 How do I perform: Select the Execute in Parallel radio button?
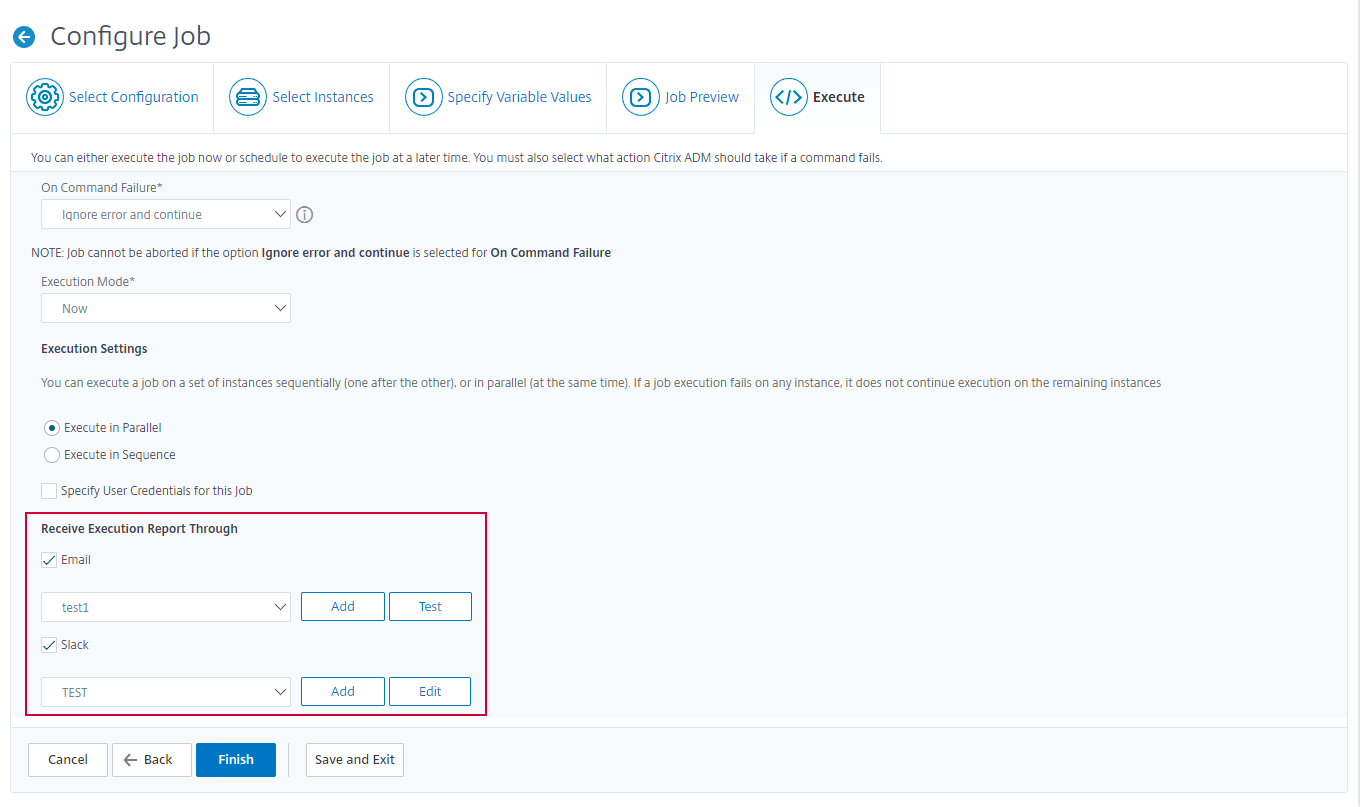coord(52,428)
